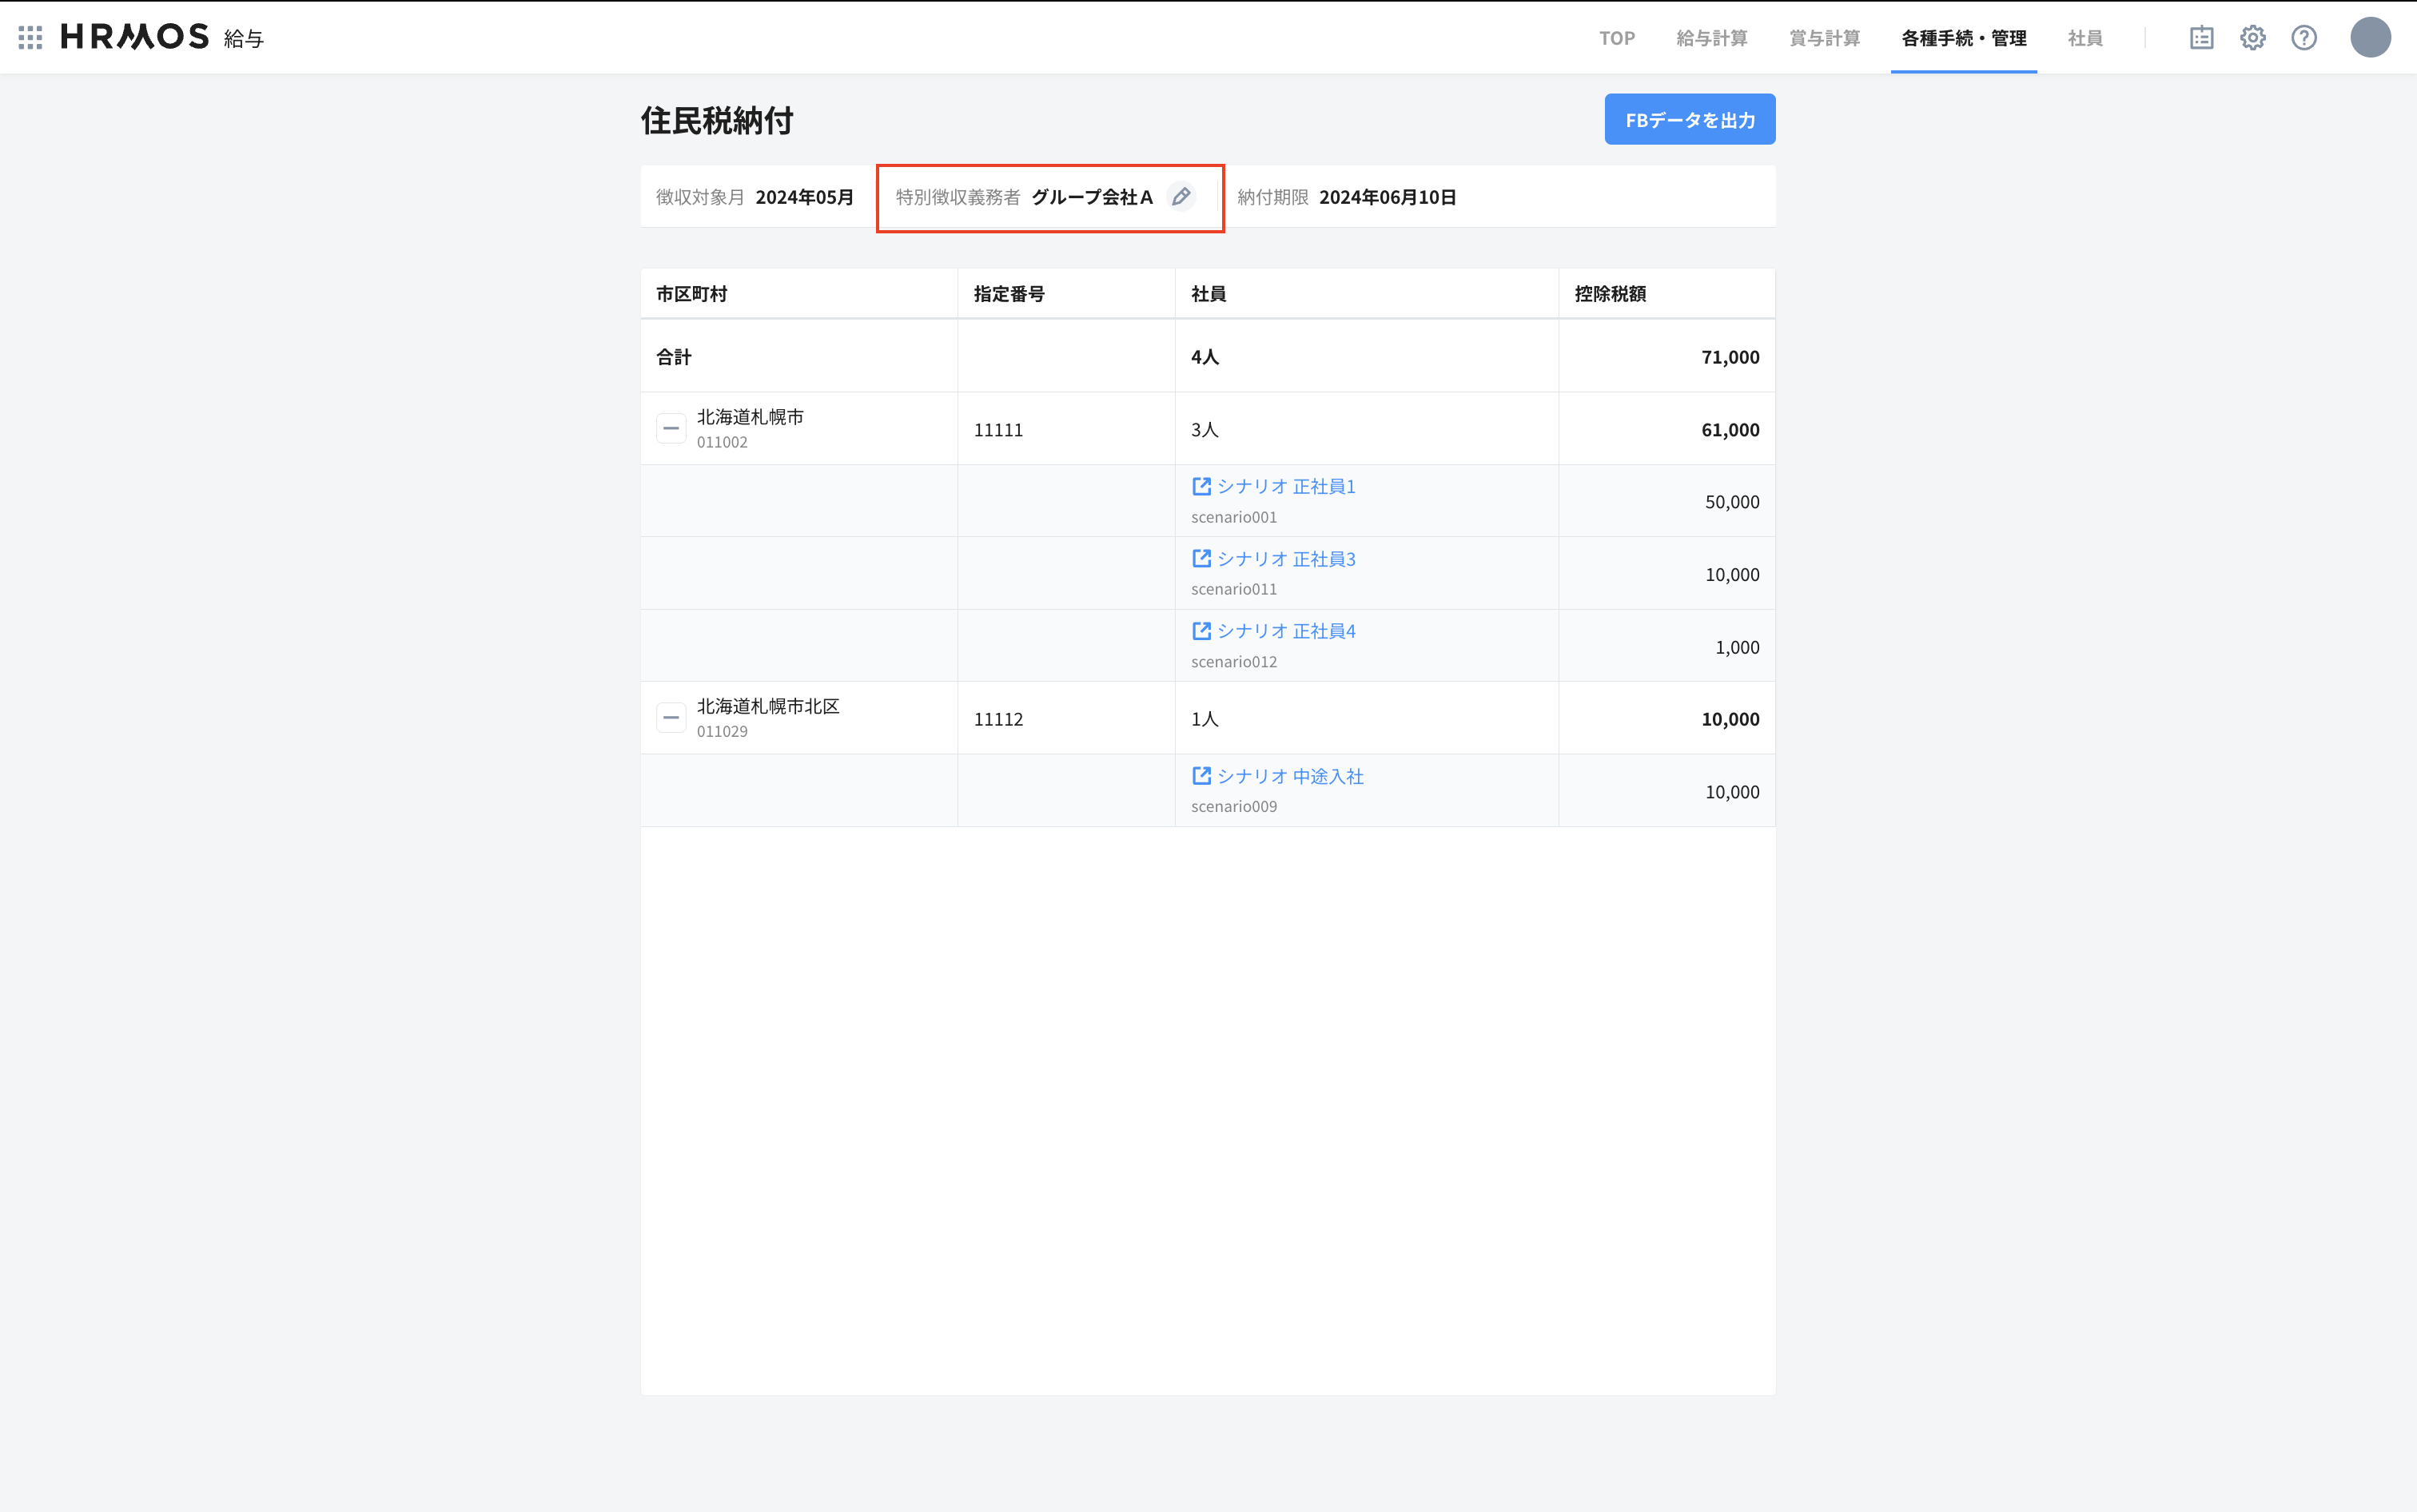Open employee link シナリオ 正社員4
The image size is (2417, 1512).
(x=1286, y=631)
